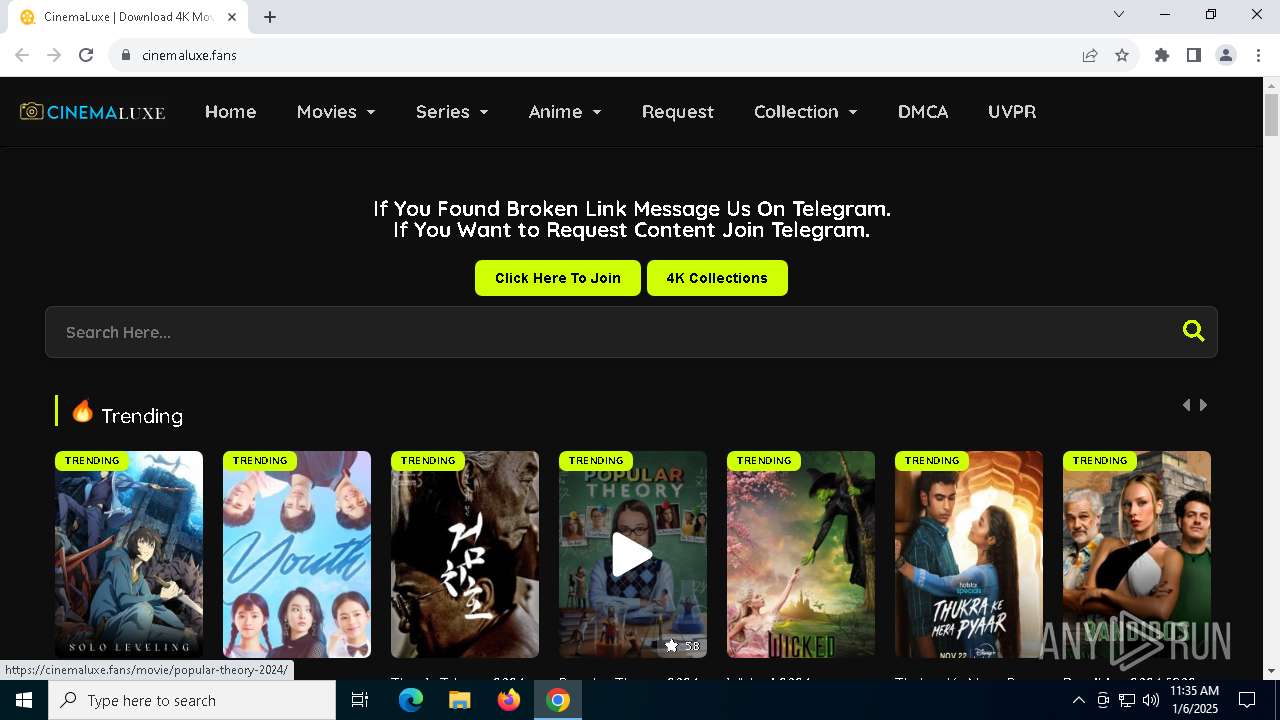Open File Explorer from the taskbar
The height and width of the screenshot is (720, 1280).
pyautogui.click(x=459, y=700)
